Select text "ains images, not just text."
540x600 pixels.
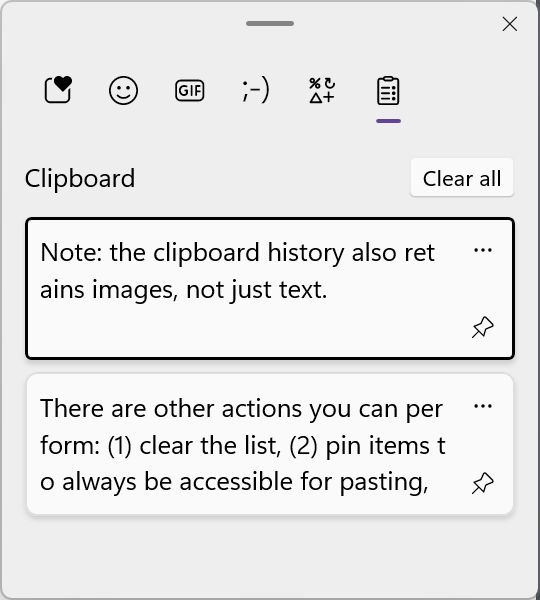pyautogui.click(x=184, y=290)
